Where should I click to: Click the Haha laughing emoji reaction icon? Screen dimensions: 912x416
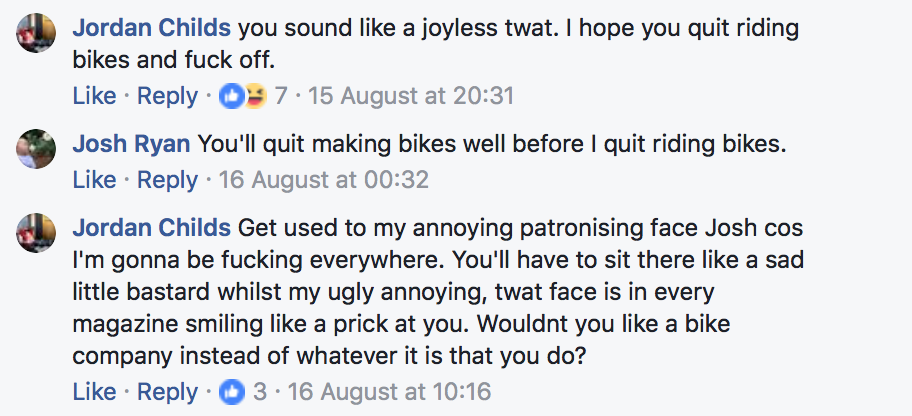pos(254,97)
